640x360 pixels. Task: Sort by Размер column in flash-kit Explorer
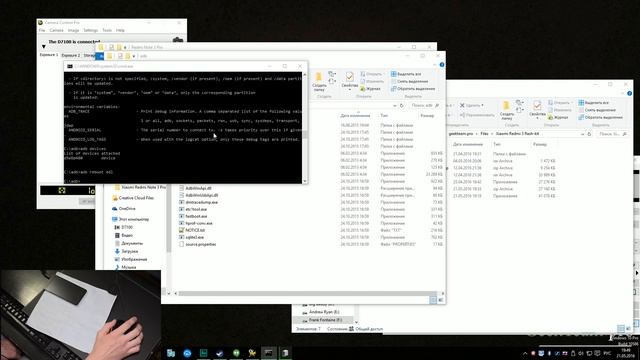540,144
